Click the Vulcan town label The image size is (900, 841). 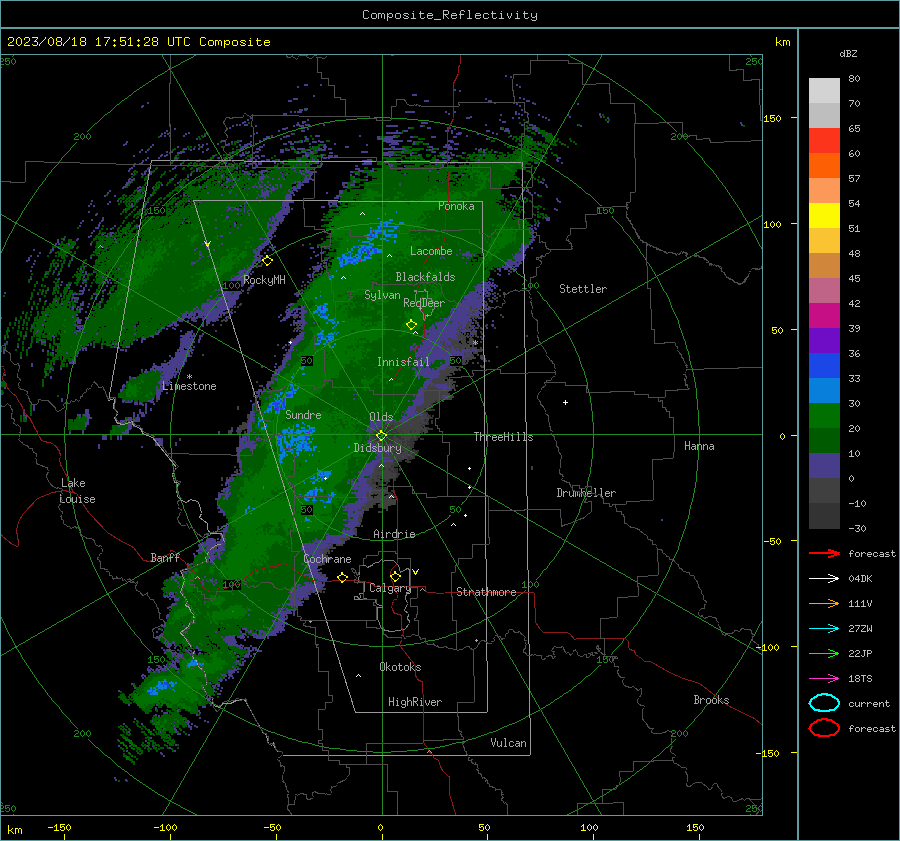click(508, 743)
